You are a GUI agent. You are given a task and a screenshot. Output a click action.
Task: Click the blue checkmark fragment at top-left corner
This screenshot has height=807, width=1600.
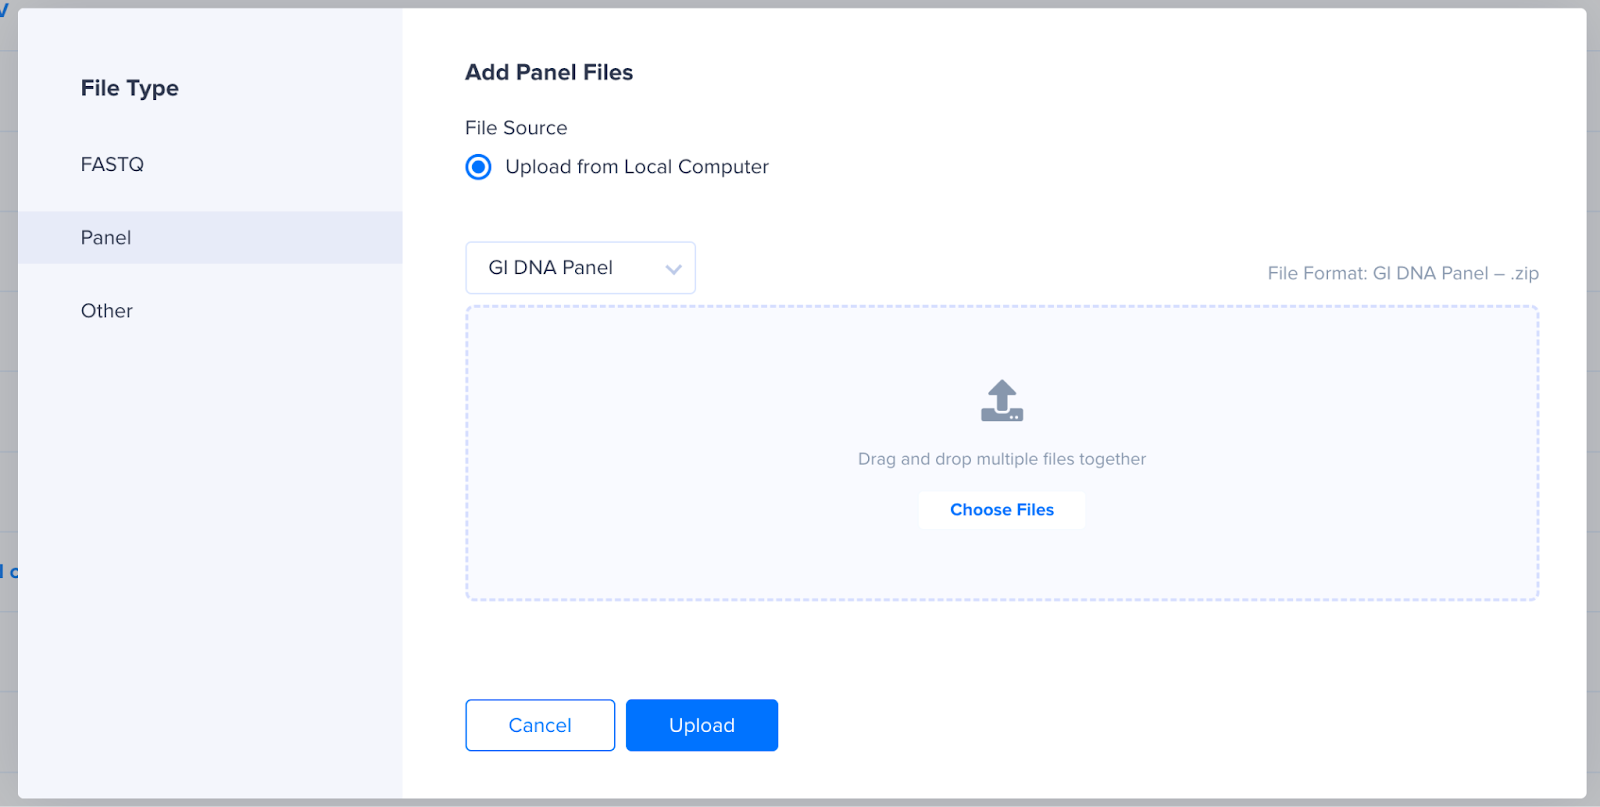pyautogui.click(x=4, y=8)
